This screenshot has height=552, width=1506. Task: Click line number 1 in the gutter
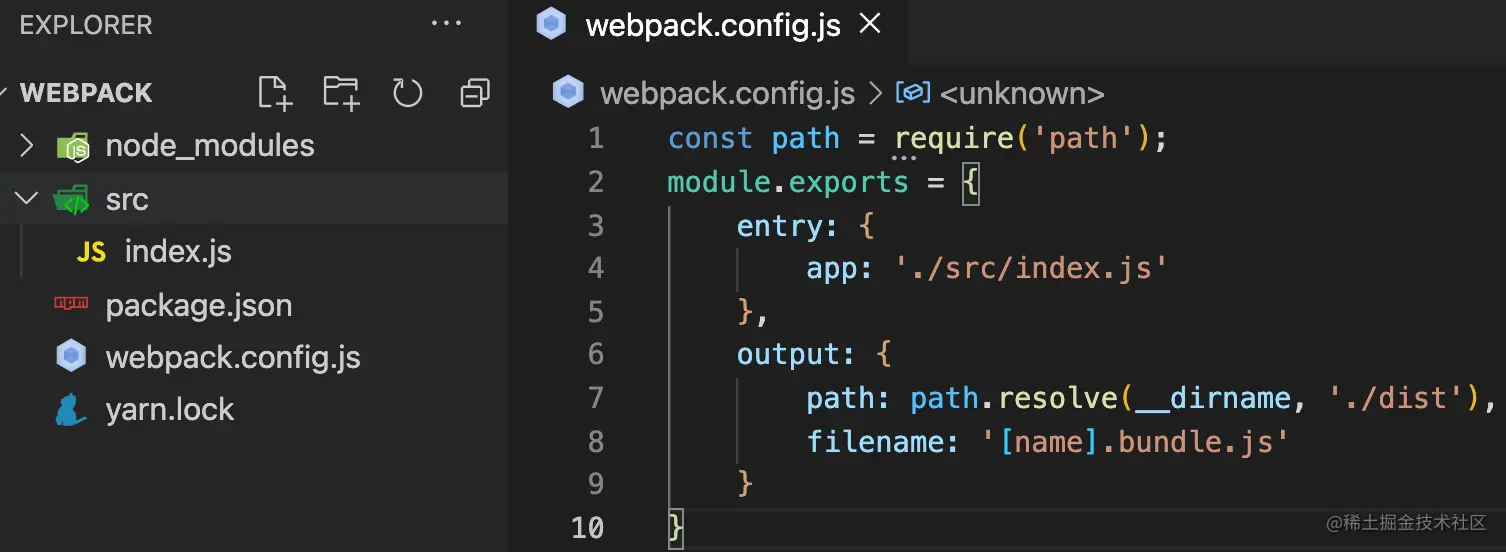(596, 138)
